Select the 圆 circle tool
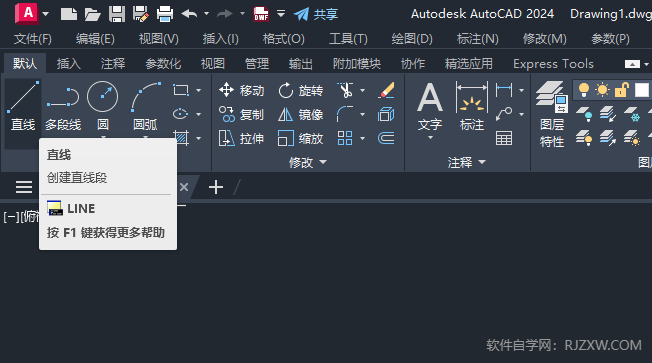Image resolution: width=652 pixels, height=363 pixels. (103, 106)
